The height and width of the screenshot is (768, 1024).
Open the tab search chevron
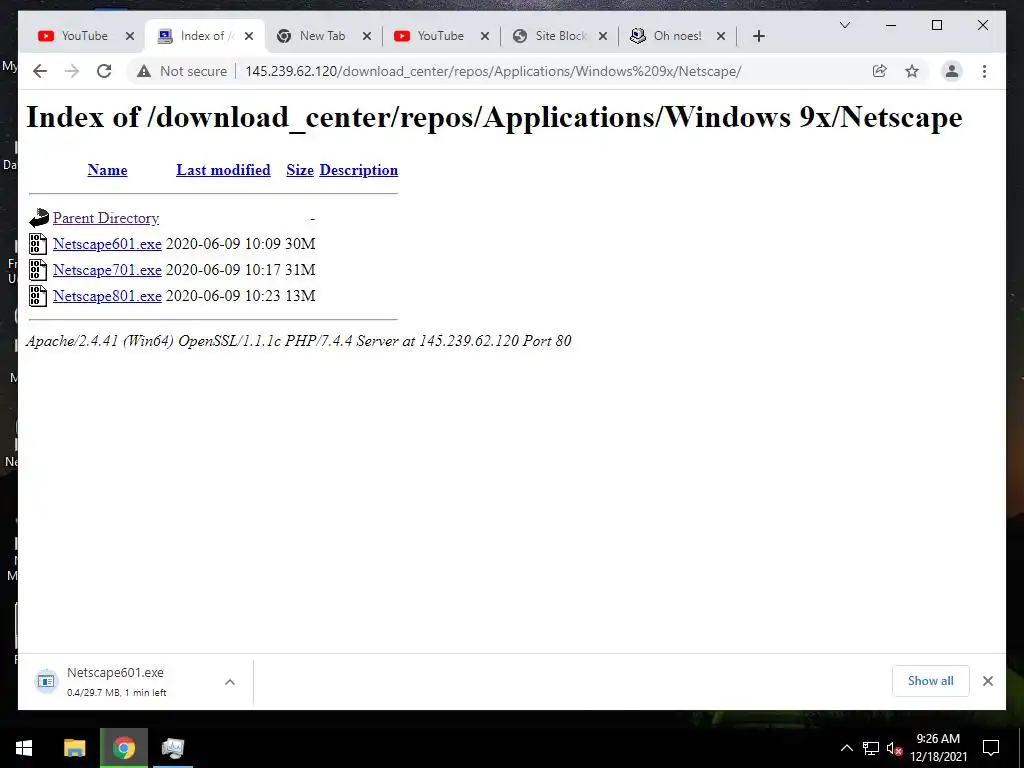pos(844,25)
